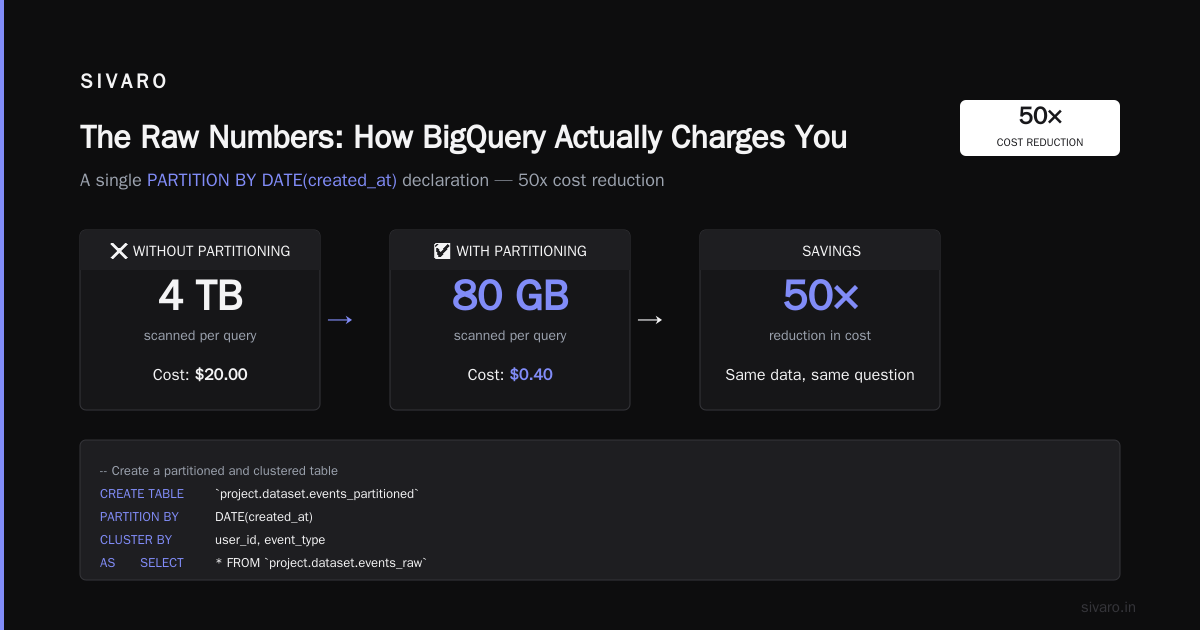Click the SQL comment line about partitioned table
The image size is (1200, 630).
coord(219,471)
